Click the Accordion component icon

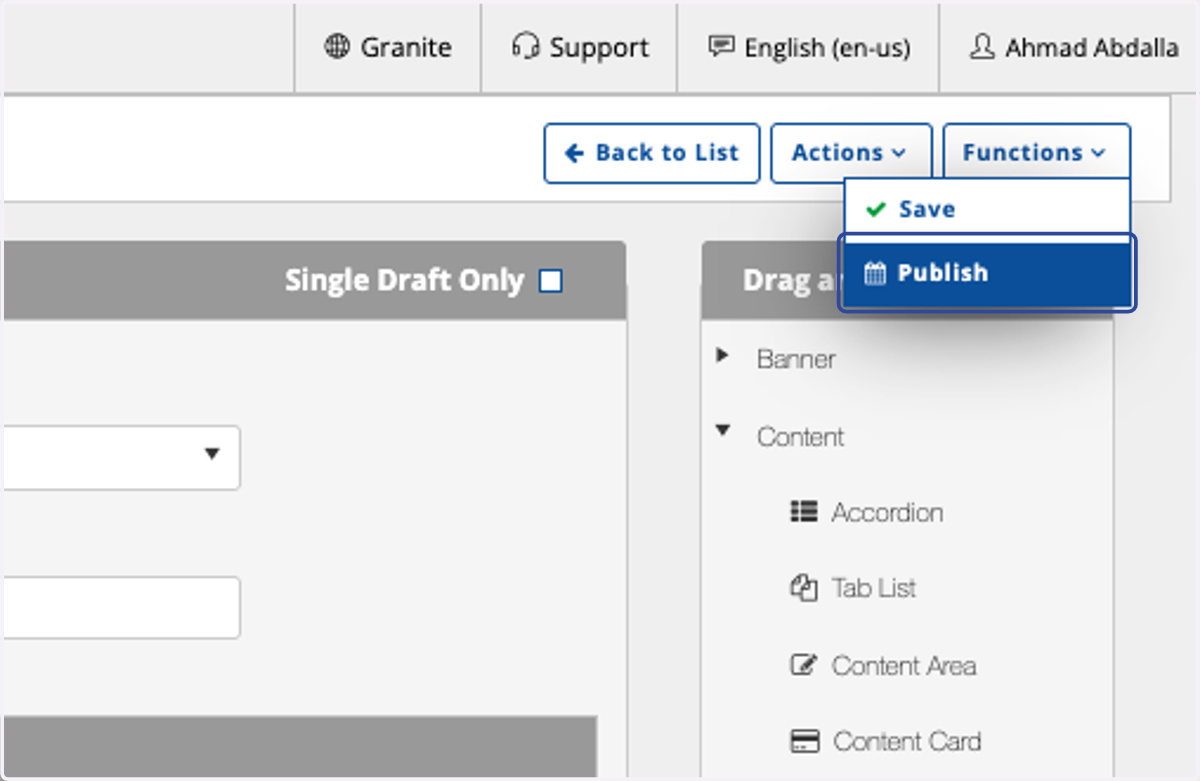pos(804,512)
